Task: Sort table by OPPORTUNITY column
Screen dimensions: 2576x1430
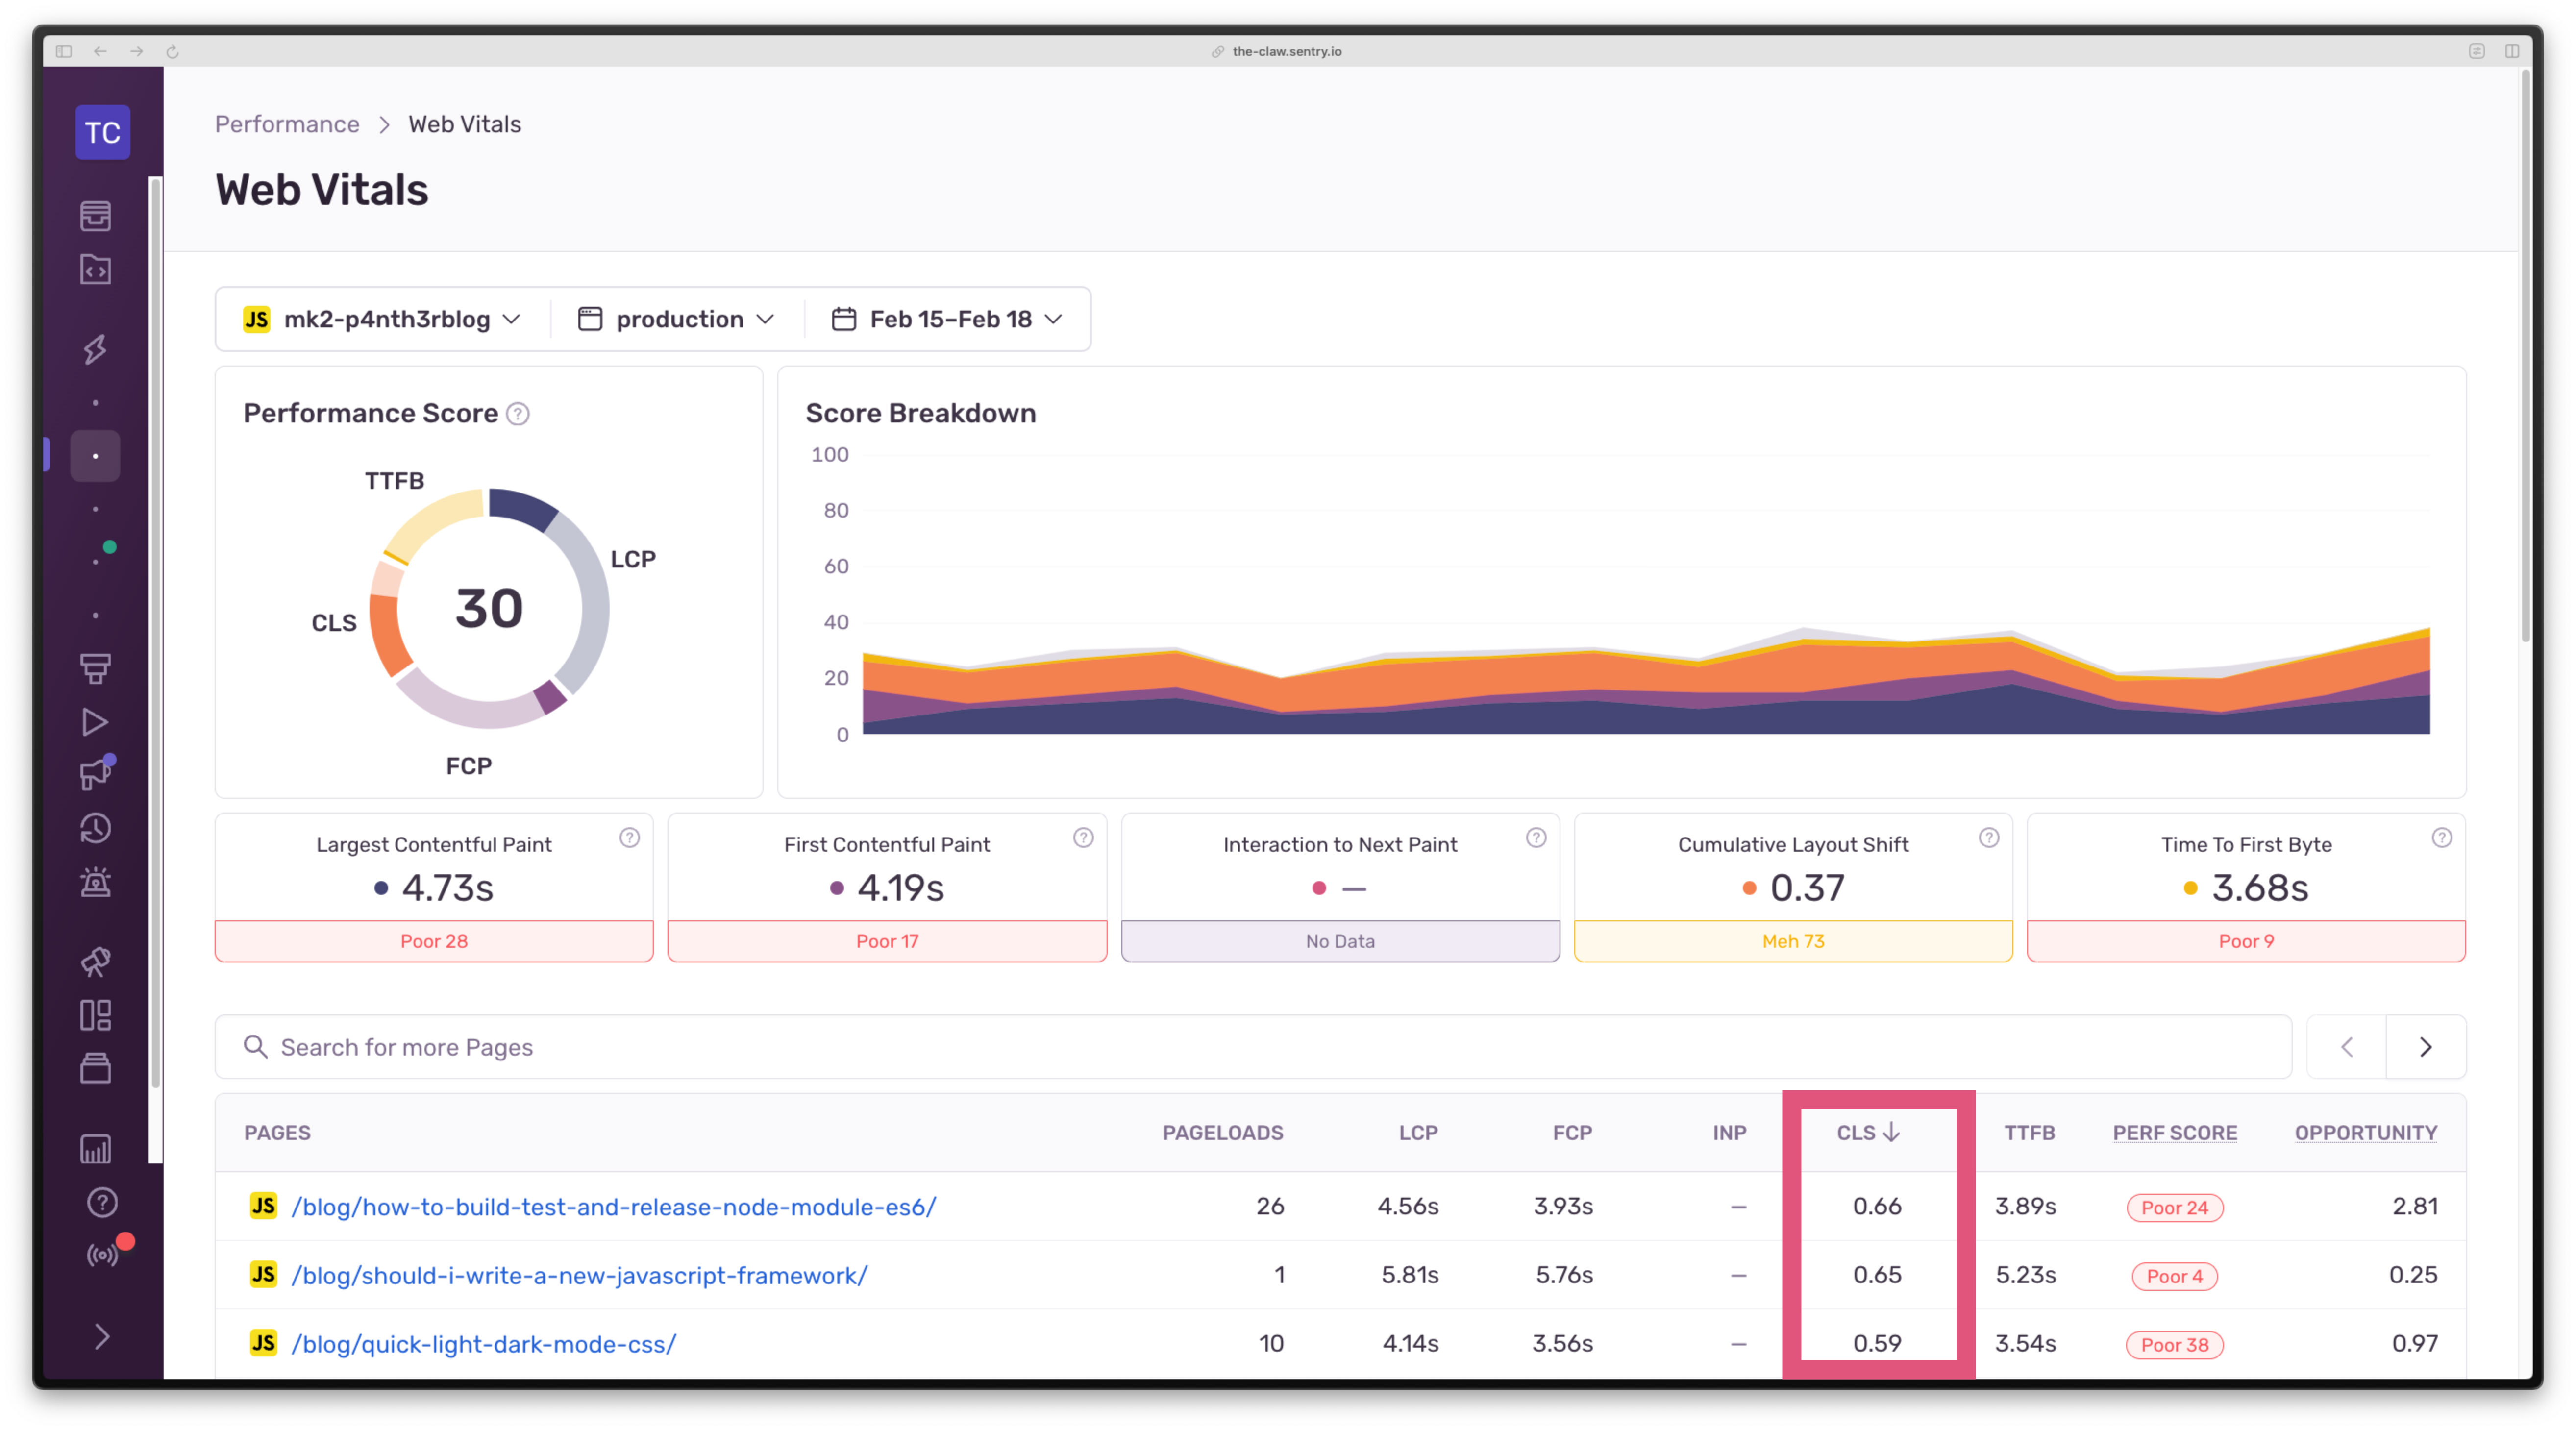Action: point(2366,1132)
